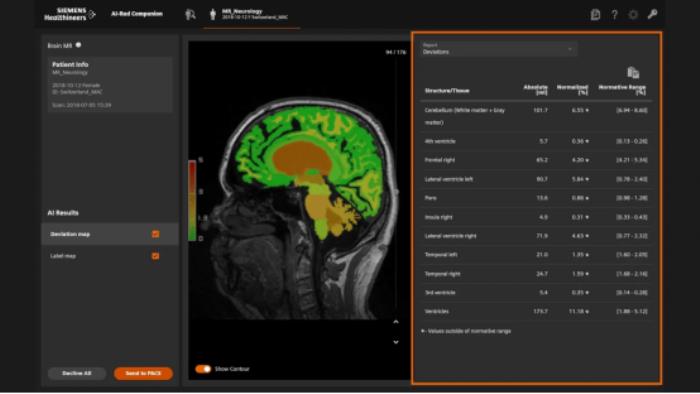Click the Send to PACS button

[143, 373]
